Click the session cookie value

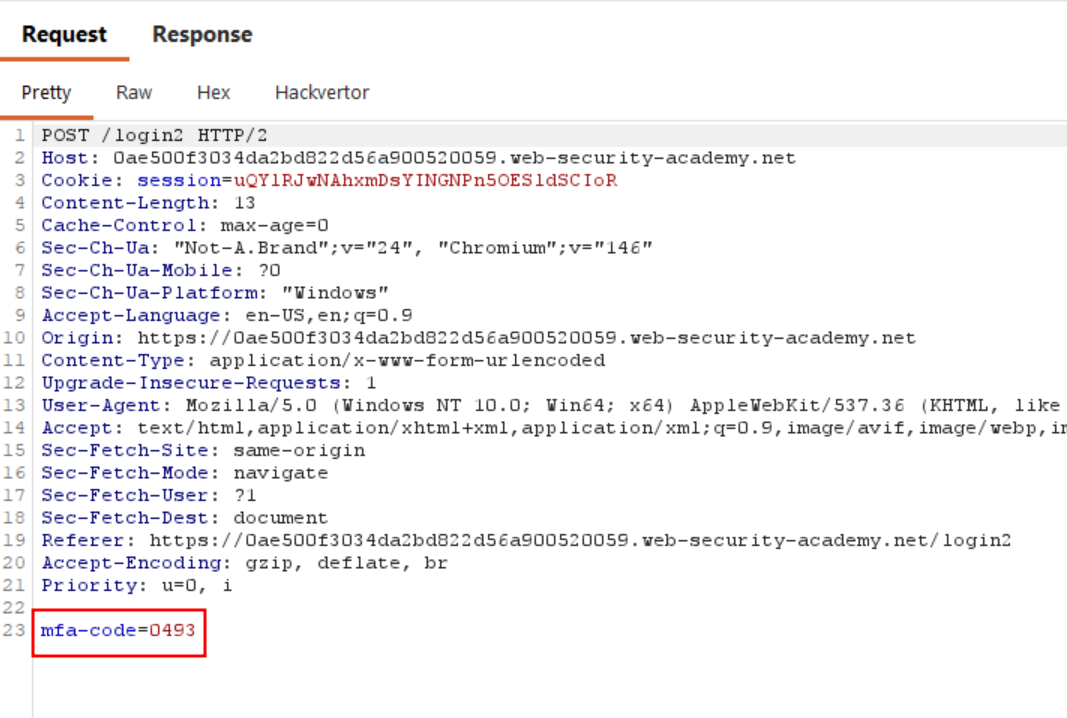pos(425,180)
